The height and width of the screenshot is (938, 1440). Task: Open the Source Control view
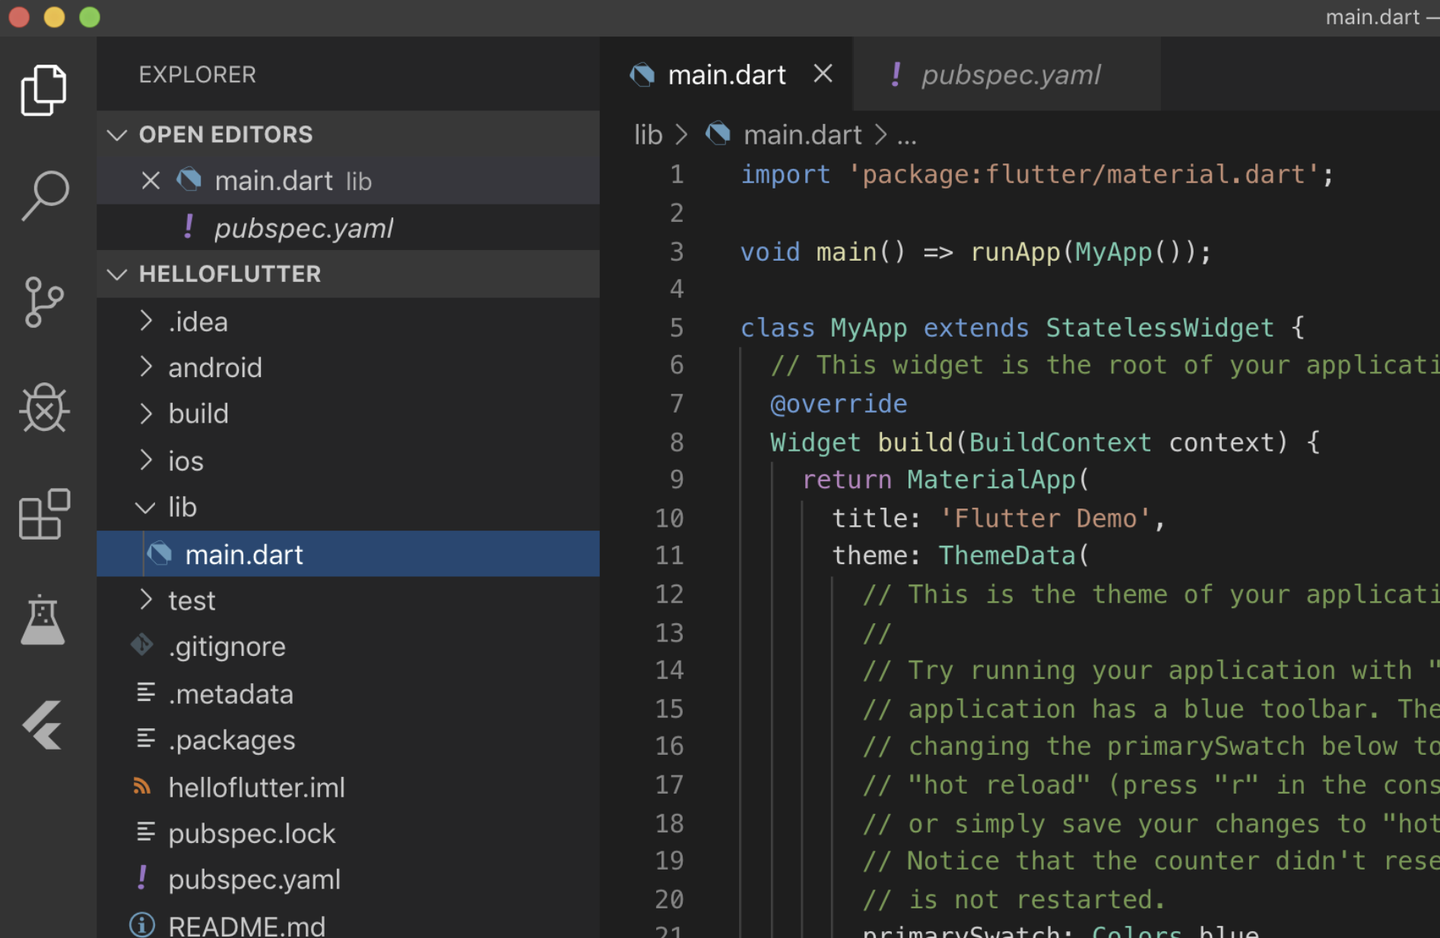tap(44, 302)
